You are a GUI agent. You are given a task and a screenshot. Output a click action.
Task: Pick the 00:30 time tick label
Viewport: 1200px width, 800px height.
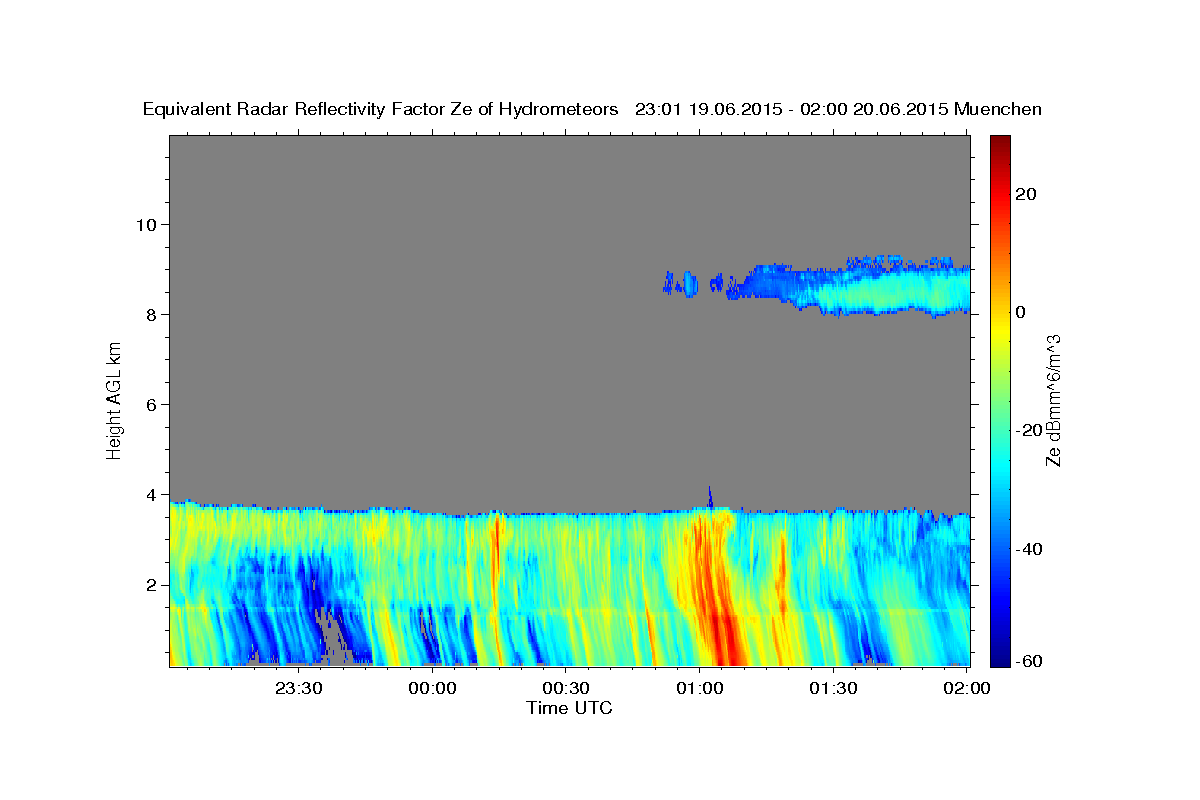pyautogui.click(x=566, y=688)
